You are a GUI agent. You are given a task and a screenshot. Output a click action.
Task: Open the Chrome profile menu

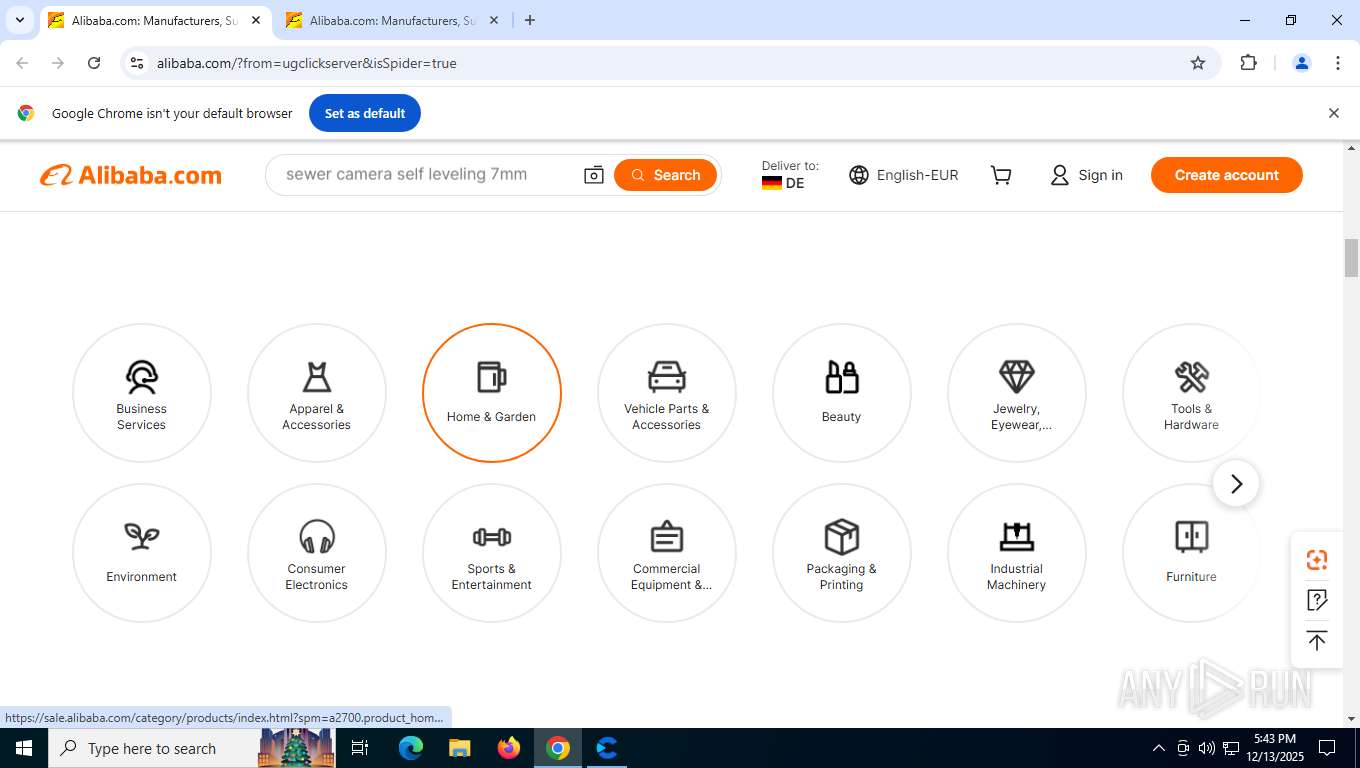coord(1302,63)
